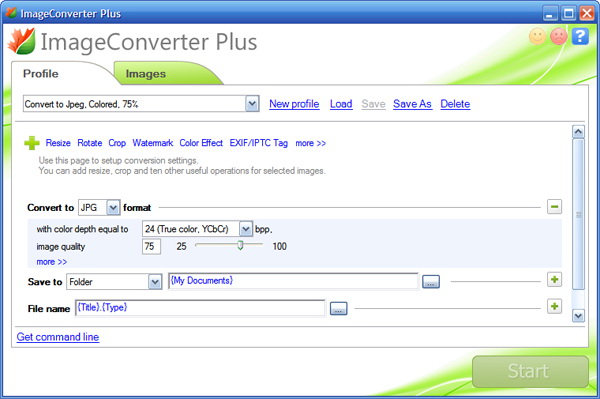Click the title bar ImageConverter Plus icon

(11, 13)
